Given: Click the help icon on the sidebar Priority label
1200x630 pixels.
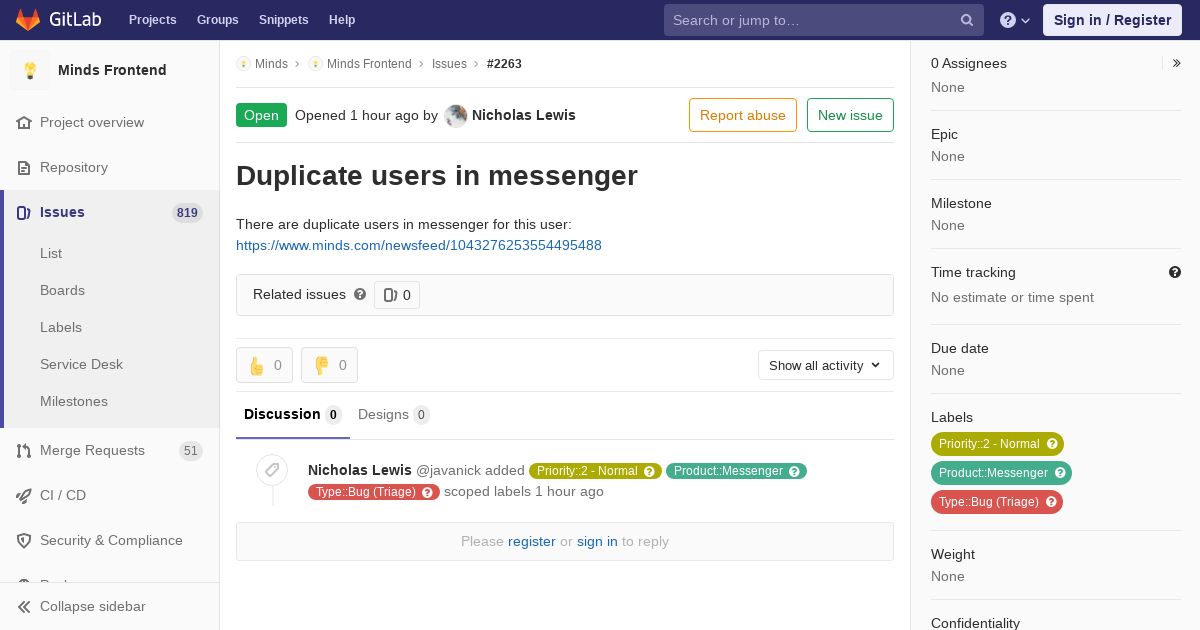Looking at the screenshot, I should click(1051, 444).
